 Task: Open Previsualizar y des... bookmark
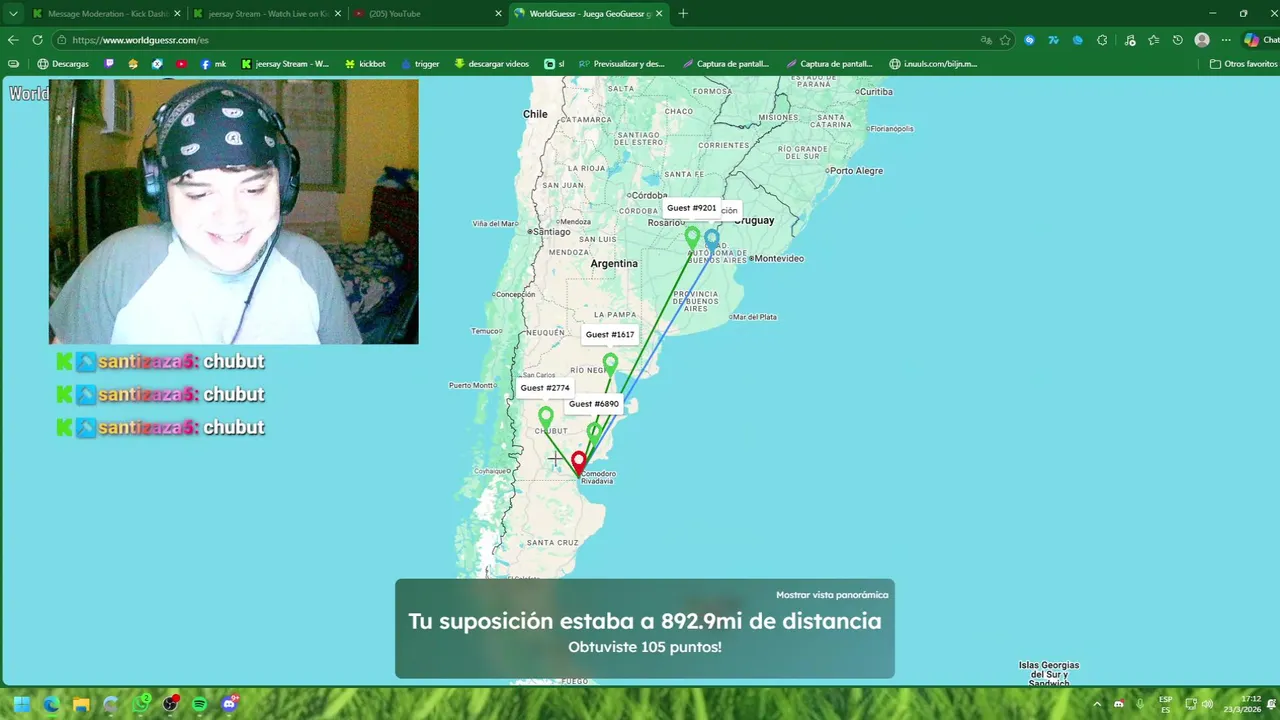(x=621, y=64)
